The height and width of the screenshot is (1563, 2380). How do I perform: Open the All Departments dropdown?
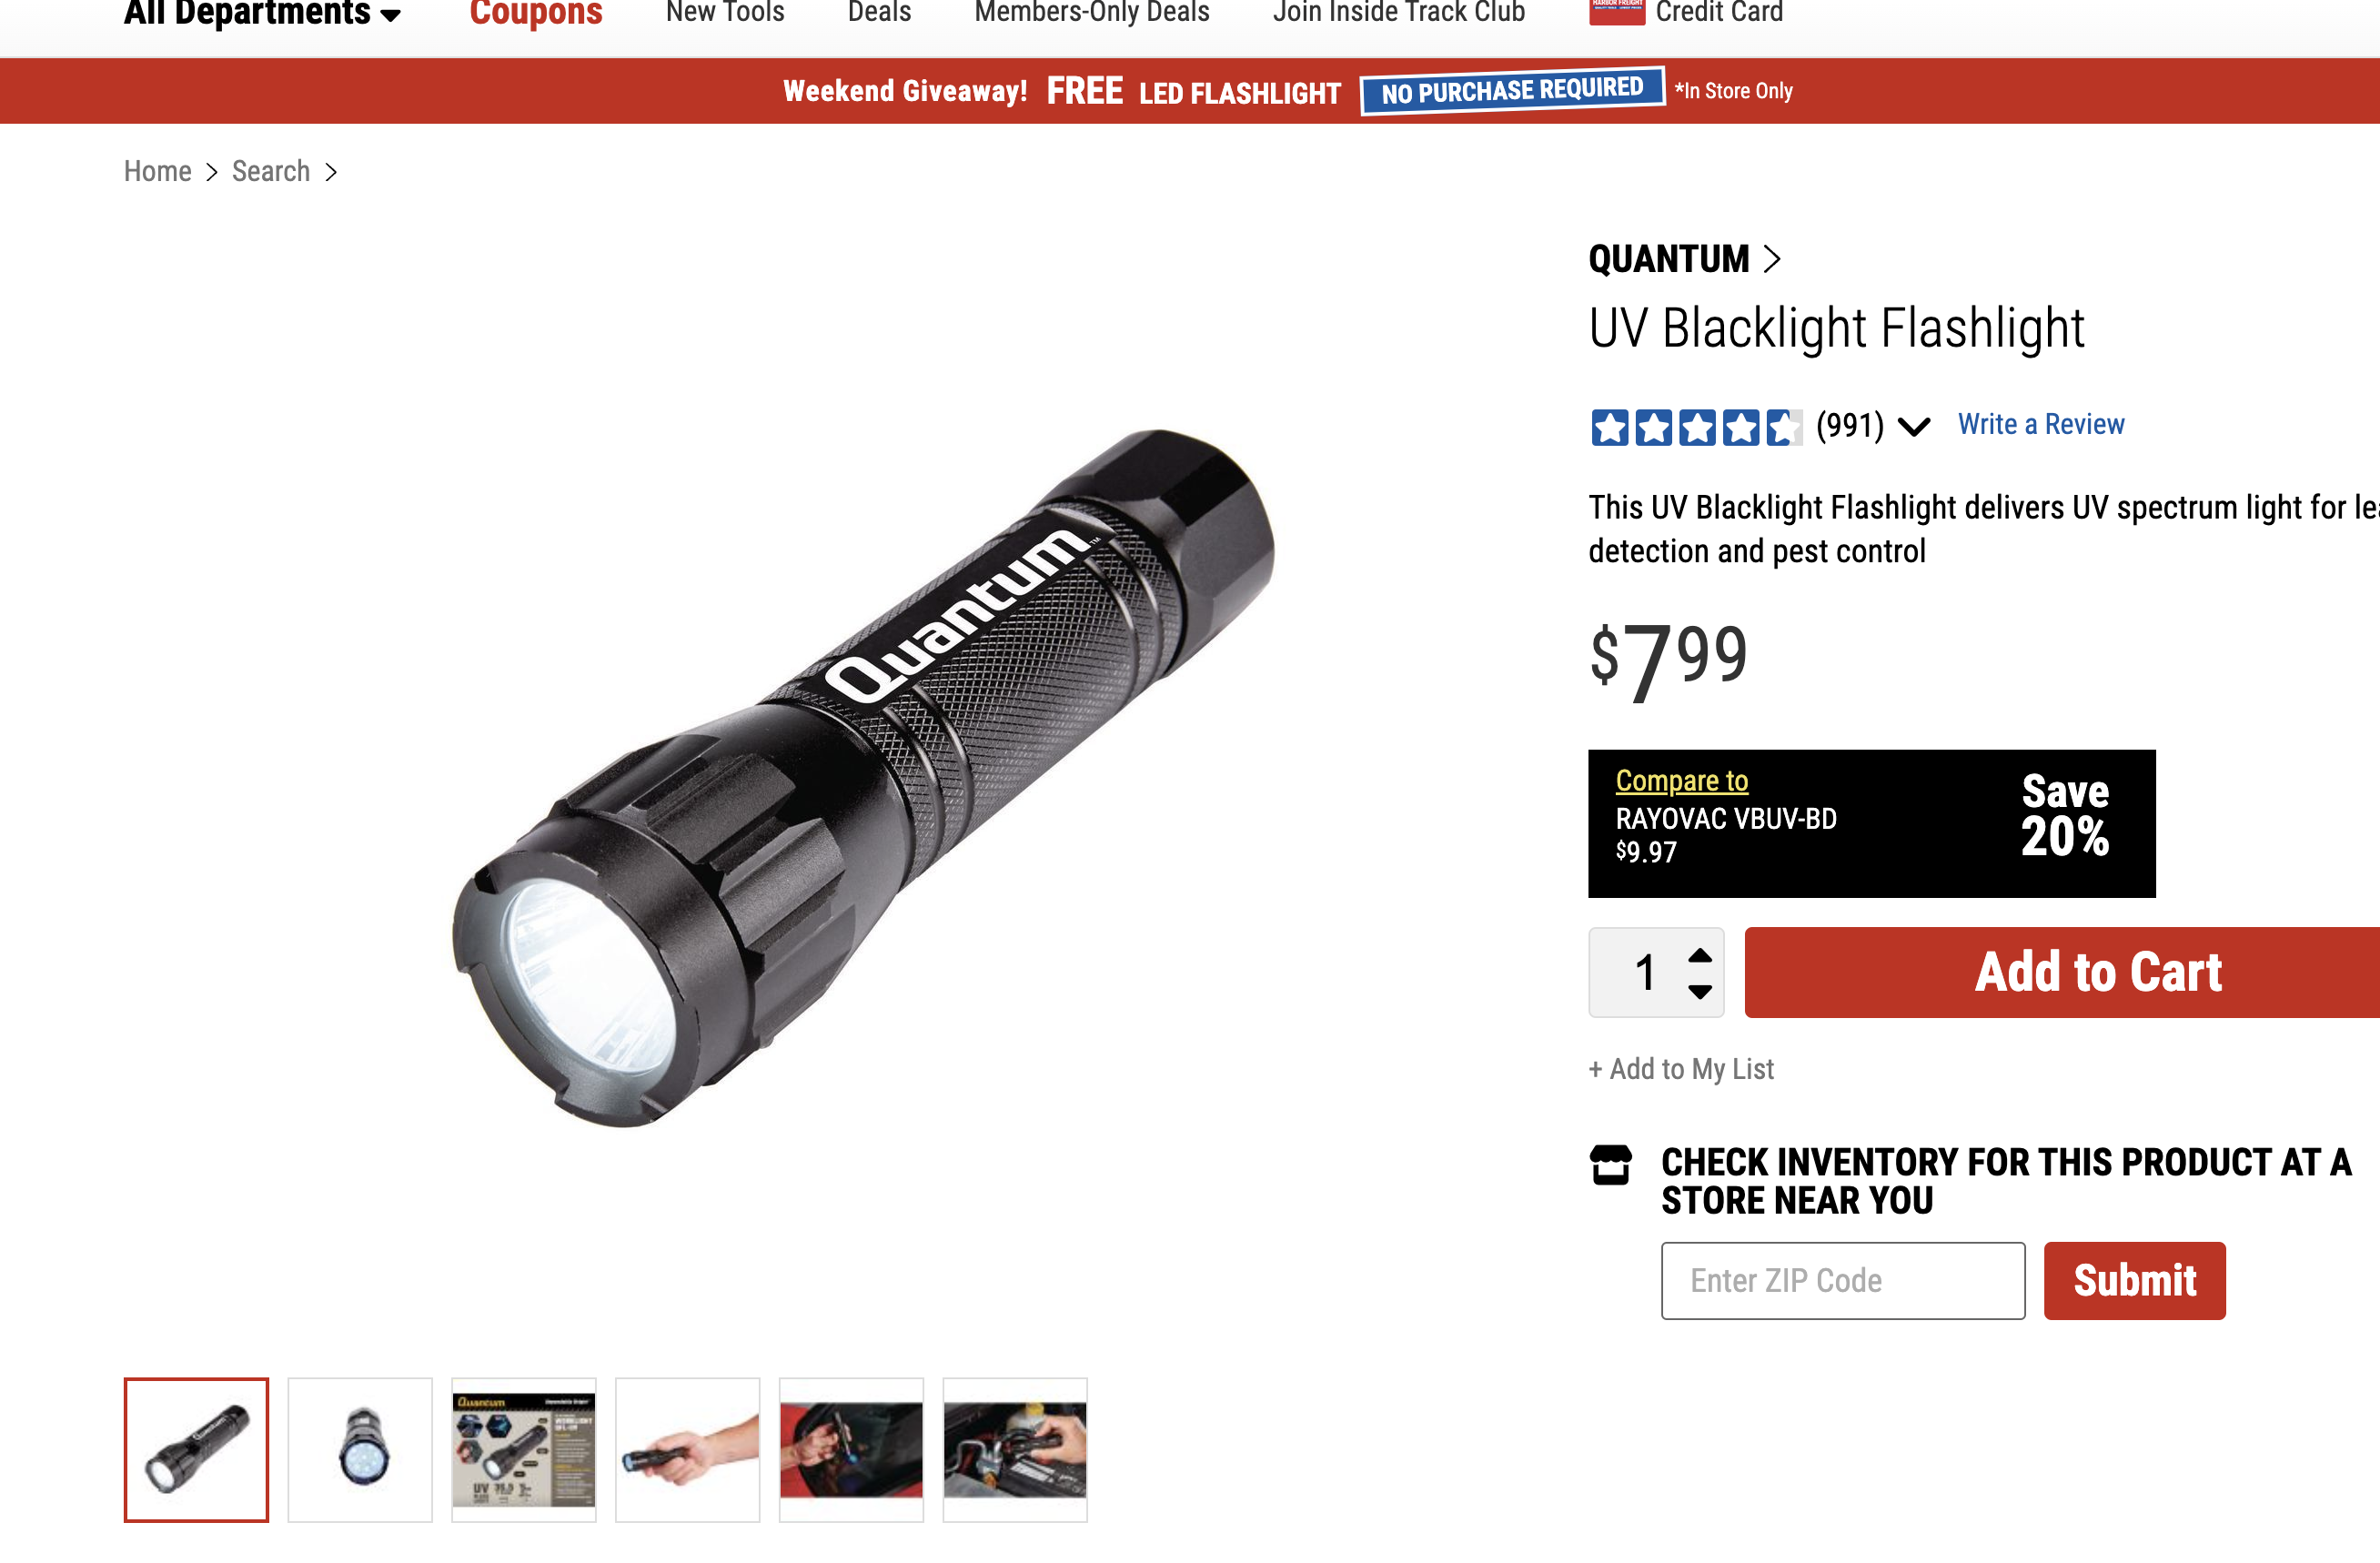tap(262, 13)
